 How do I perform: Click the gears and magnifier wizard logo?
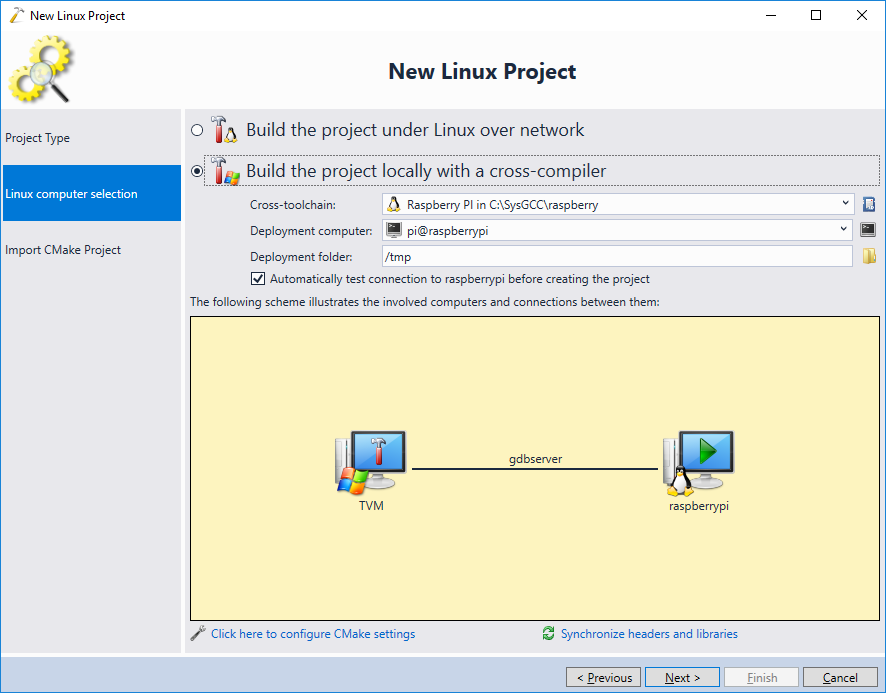(x=41, y=70)
